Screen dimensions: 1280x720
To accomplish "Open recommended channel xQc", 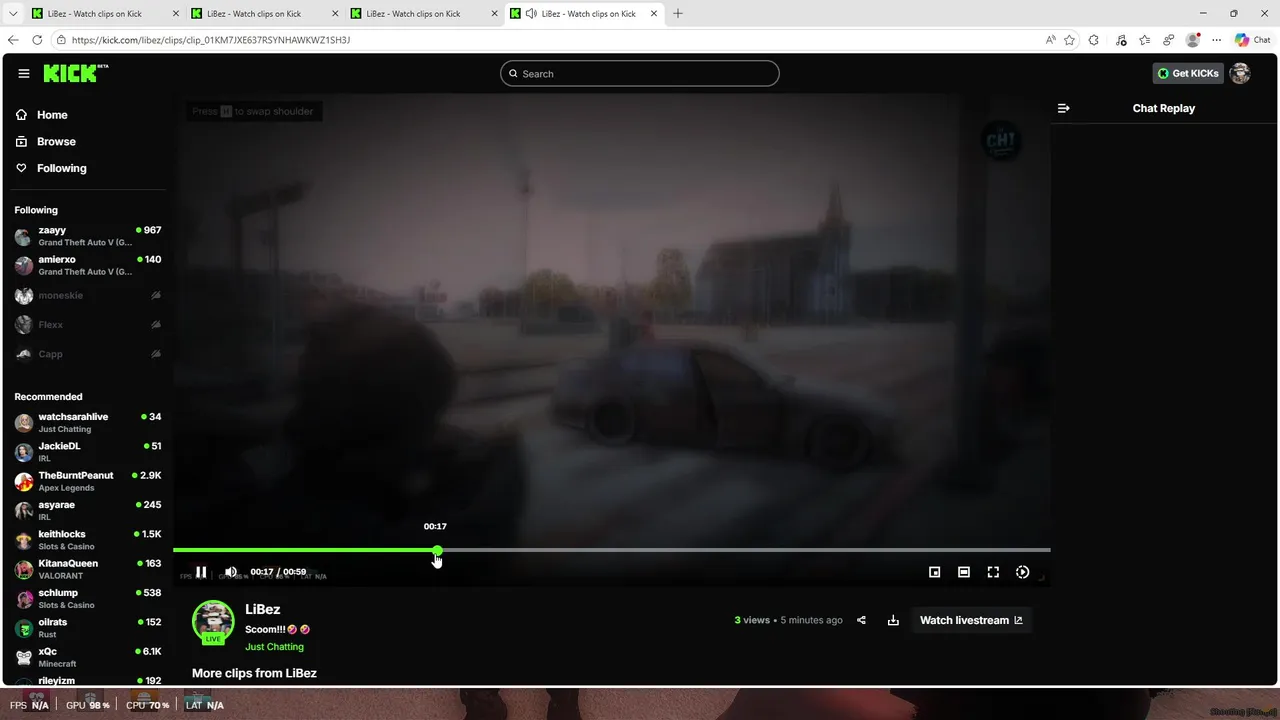I will pyautogui.click(x=88, y=657).
